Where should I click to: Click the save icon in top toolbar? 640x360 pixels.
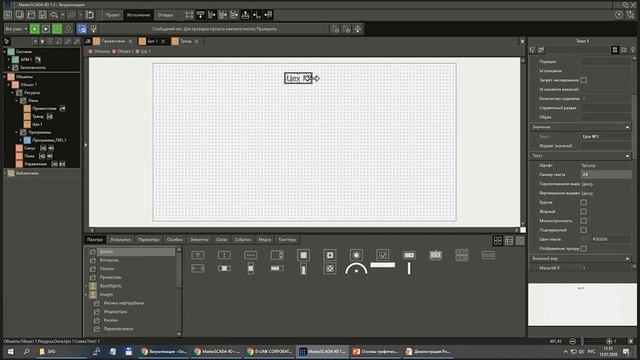pos(42,15)
